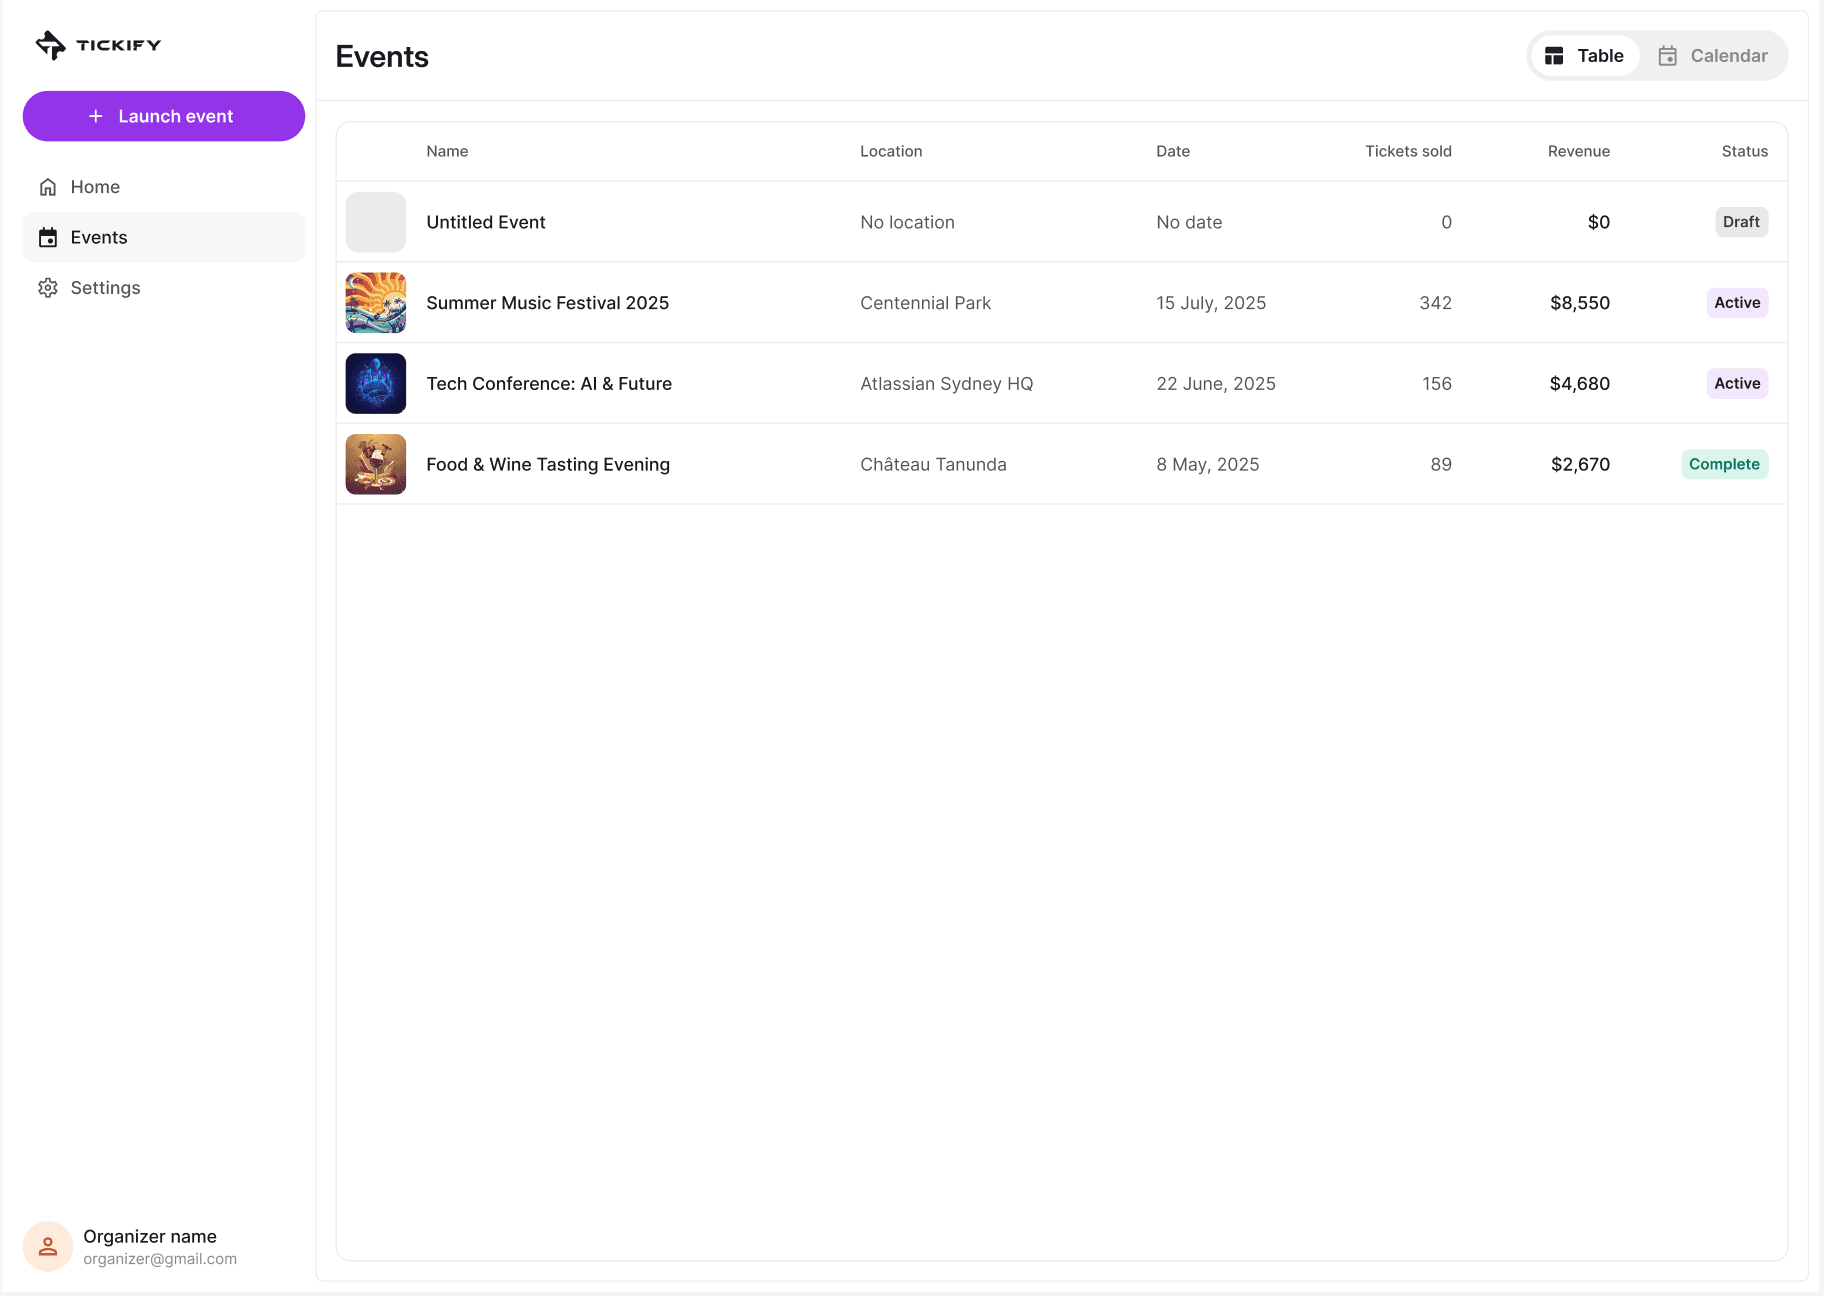Click the Home house icon
The height and width of the screenshot is (1296, 1824).
[x=48, y=187]
